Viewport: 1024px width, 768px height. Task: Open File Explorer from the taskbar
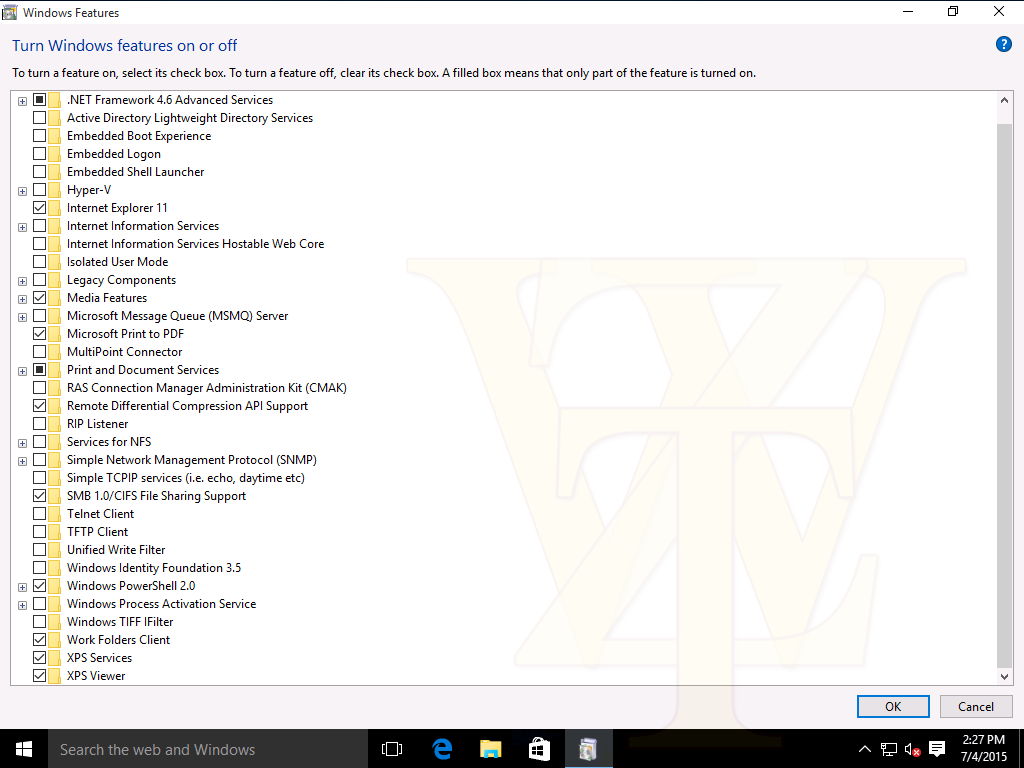click(490, 749)
